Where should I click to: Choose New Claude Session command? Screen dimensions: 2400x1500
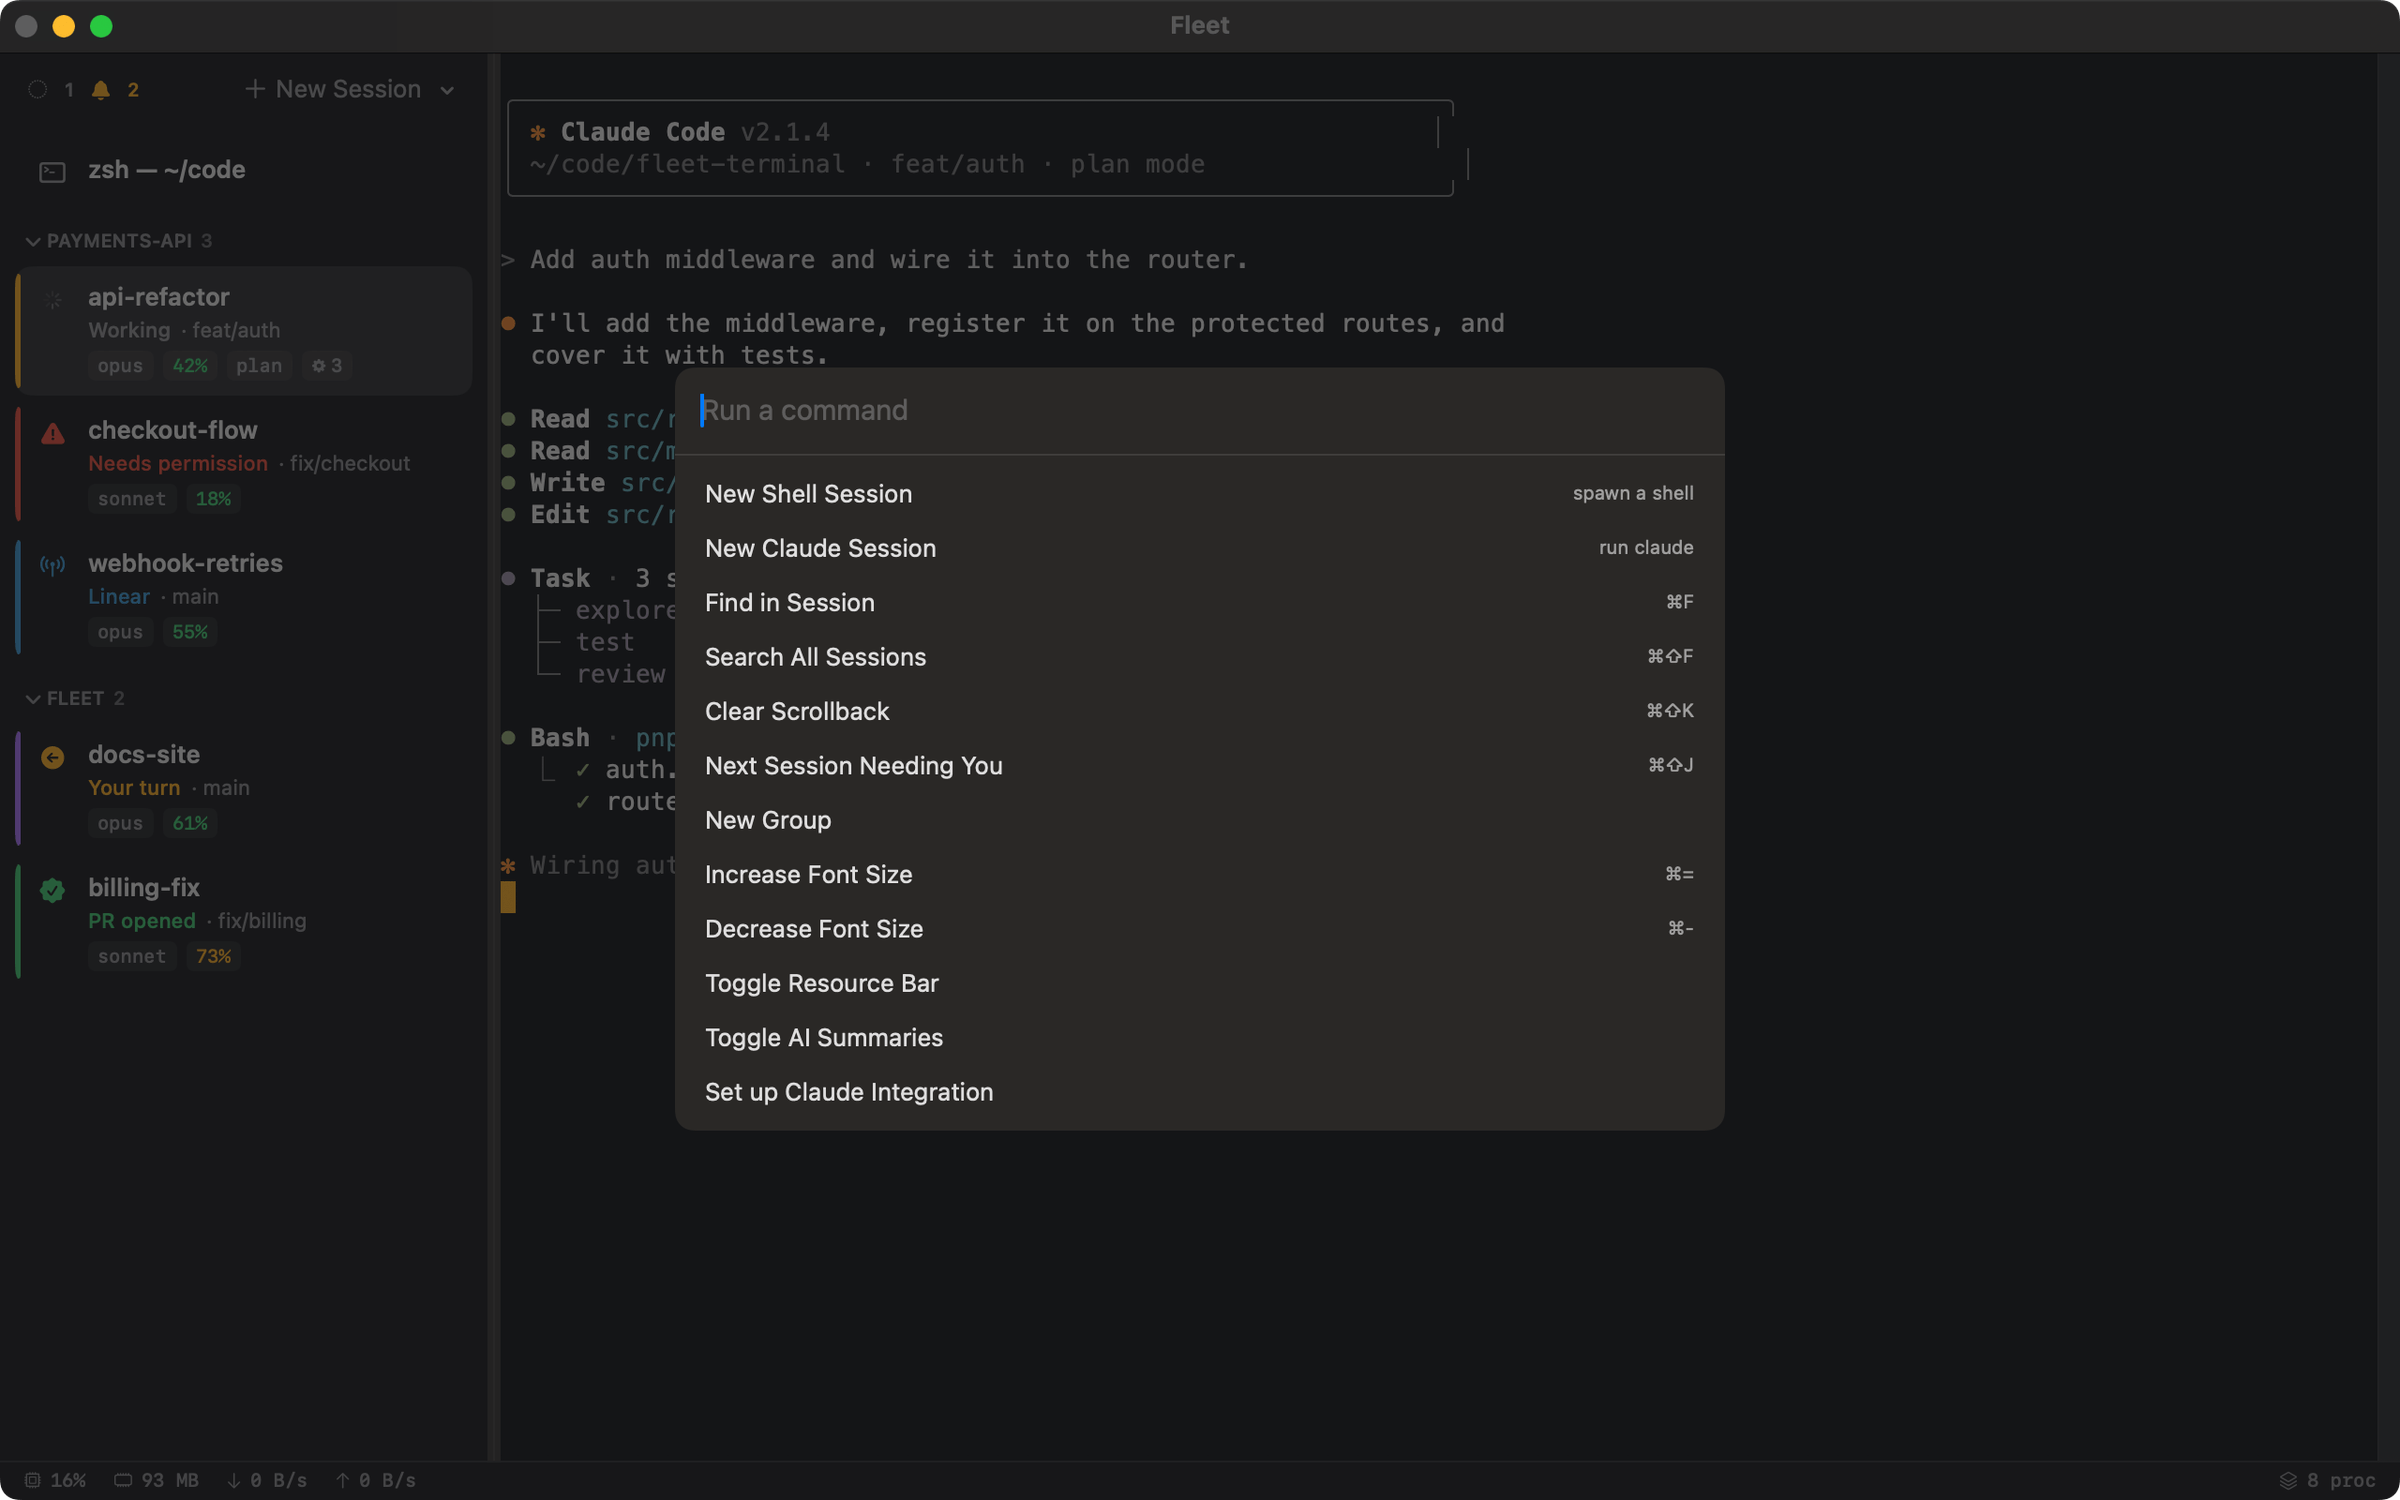1199,548
